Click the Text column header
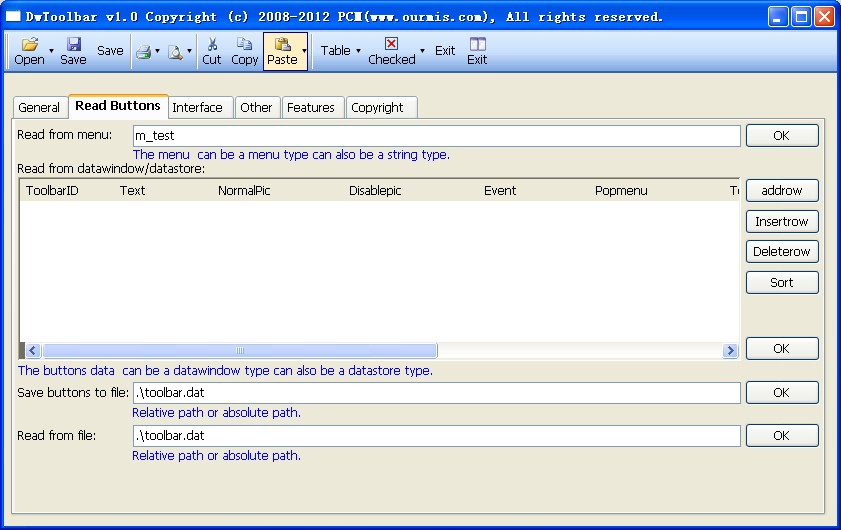The image size is (841, 530). point(132,190)
